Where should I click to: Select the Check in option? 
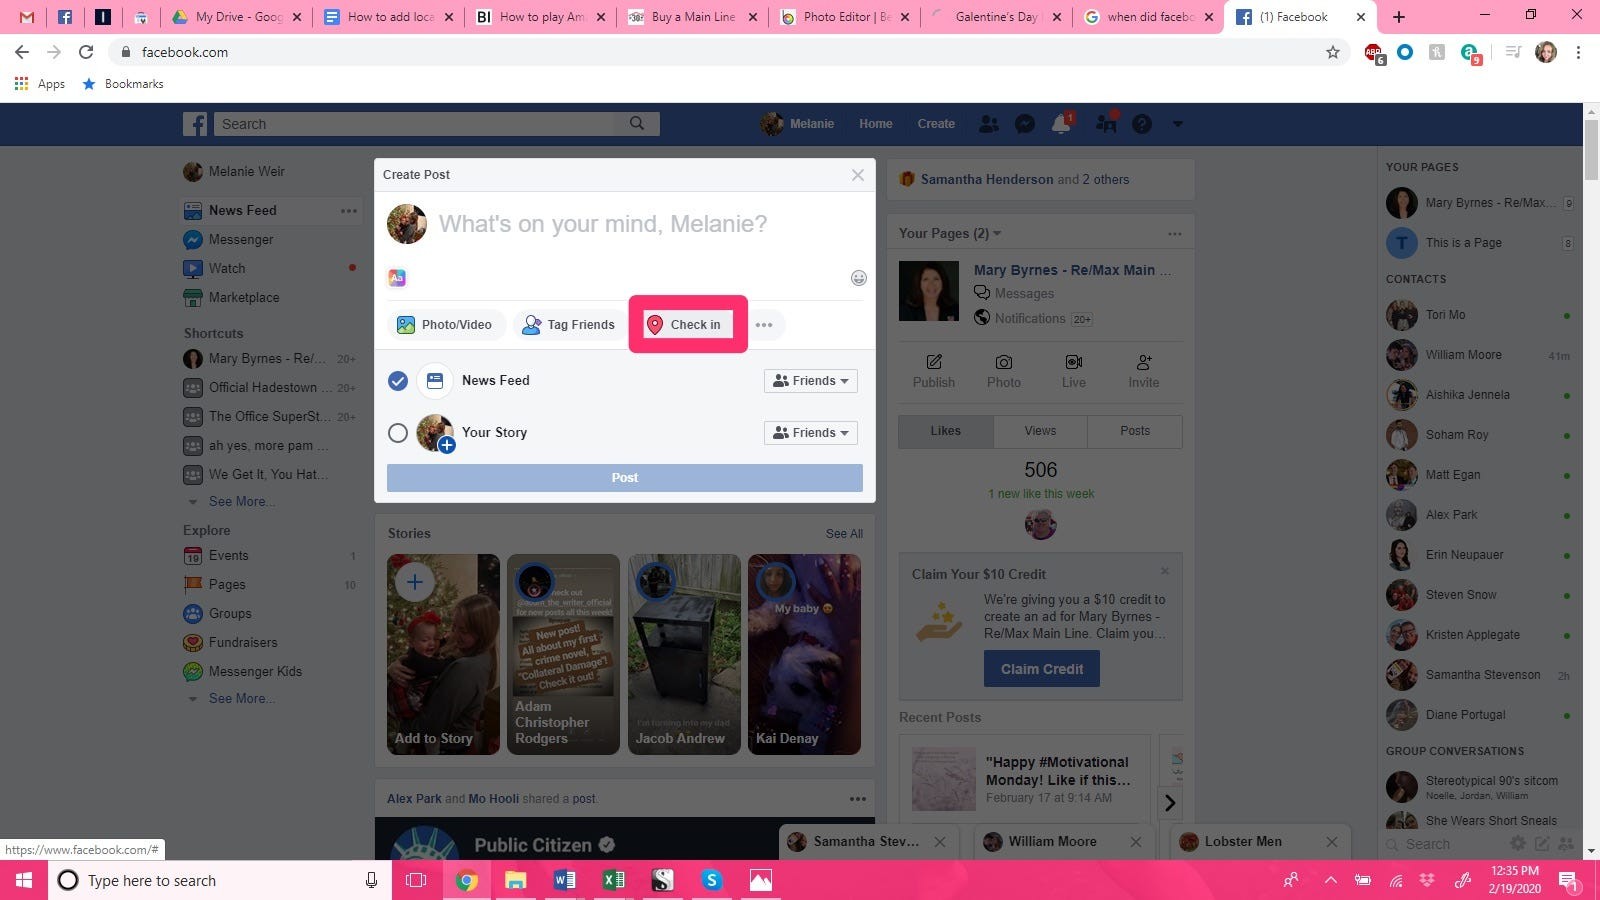(686, 324)
